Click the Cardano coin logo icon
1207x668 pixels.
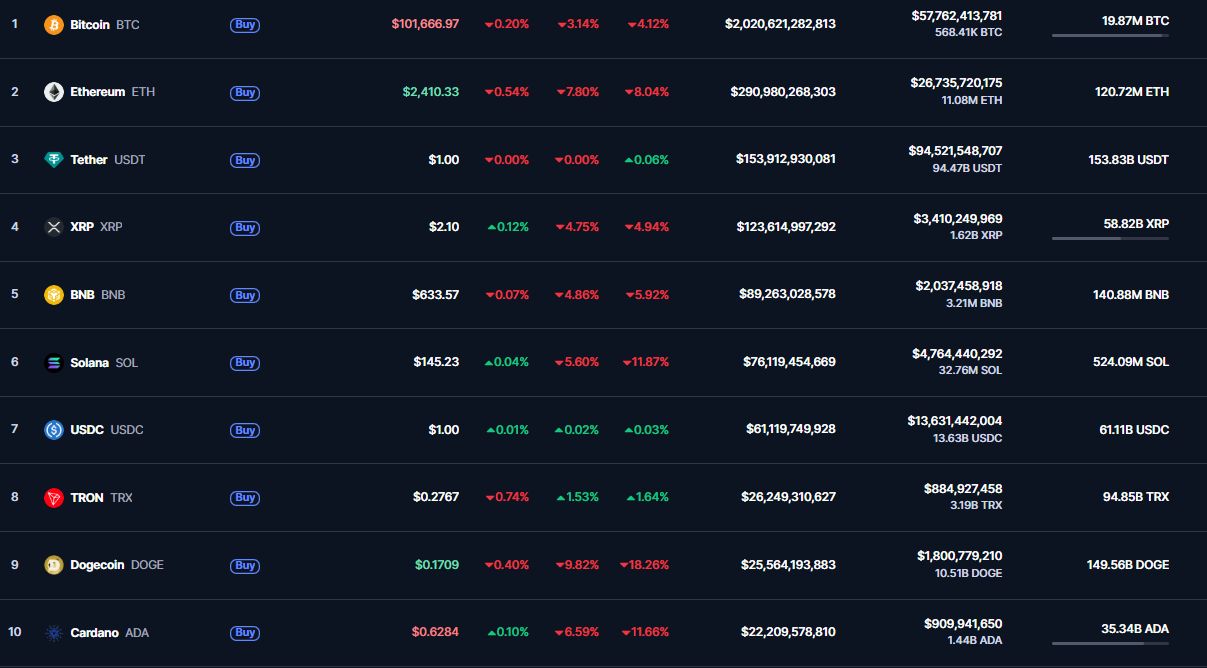54,633
